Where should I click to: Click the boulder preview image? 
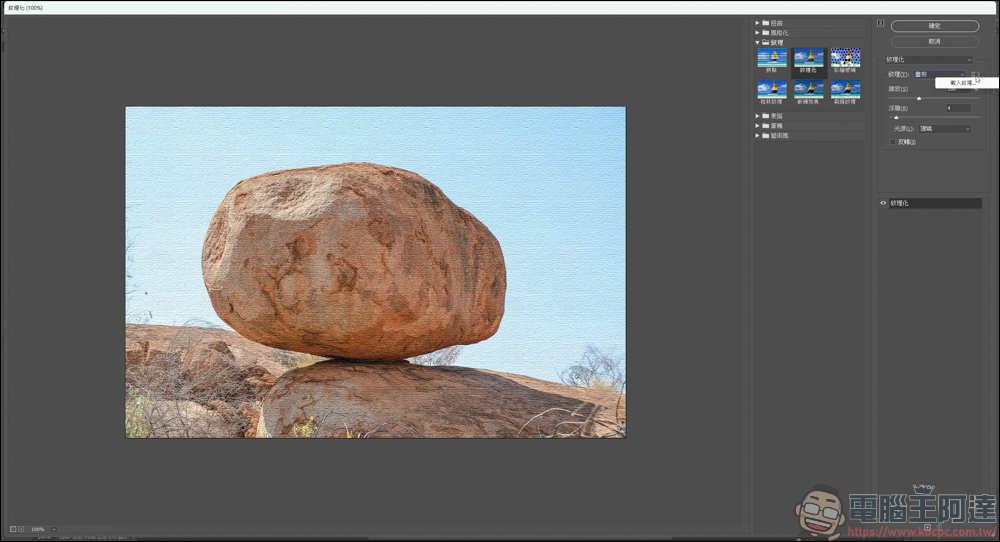(x=376, y=272)
